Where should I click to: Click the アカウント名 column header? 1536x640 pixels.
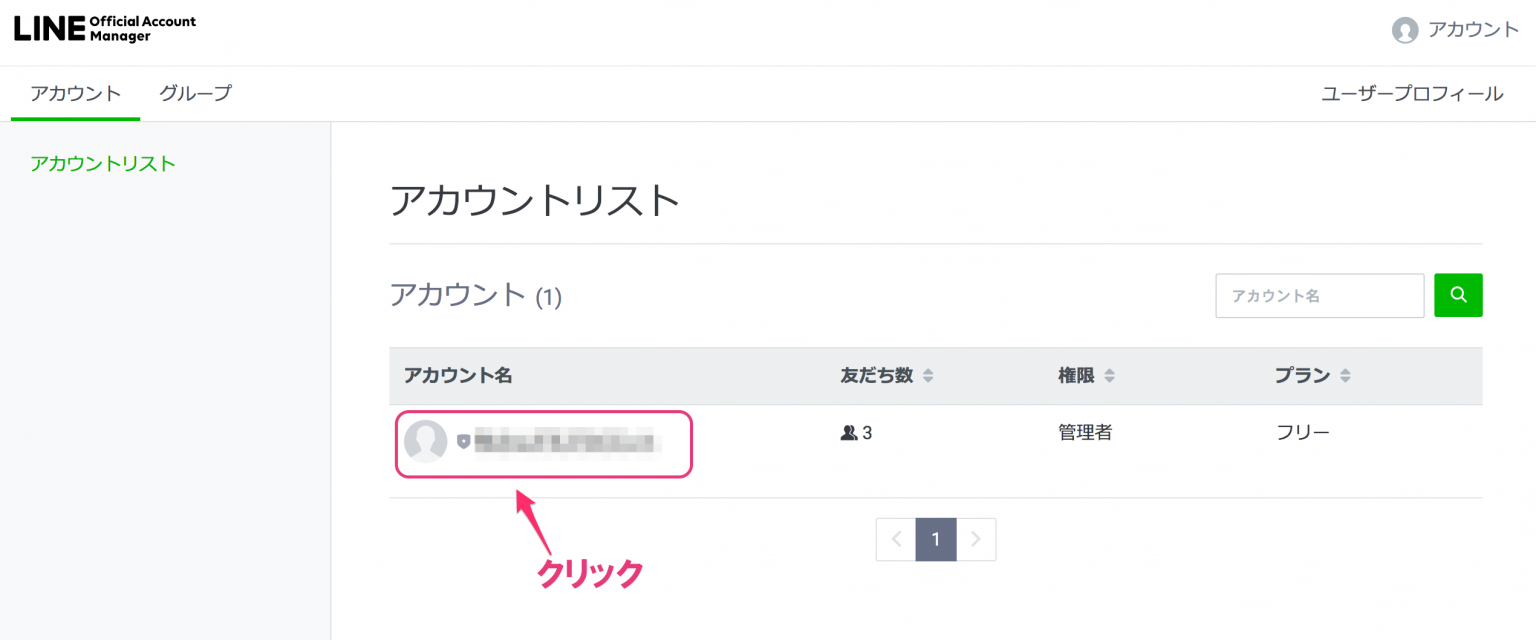click(458, 376)
